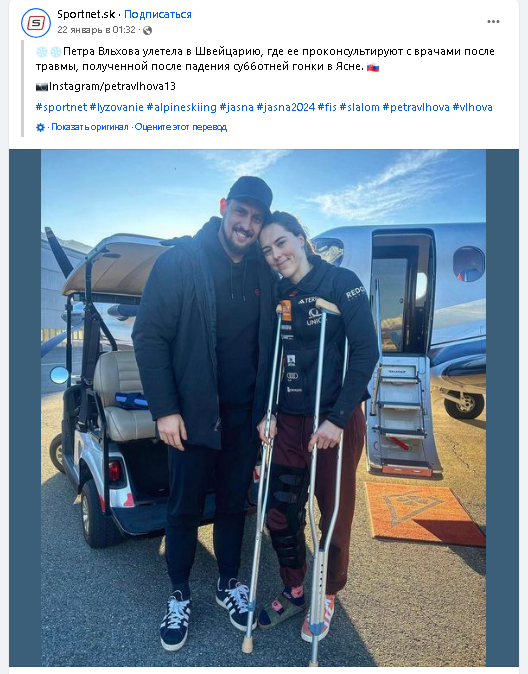Click Оцените этот перевод link
Viewport: 528px width, 674px height.
coord(181,127)
